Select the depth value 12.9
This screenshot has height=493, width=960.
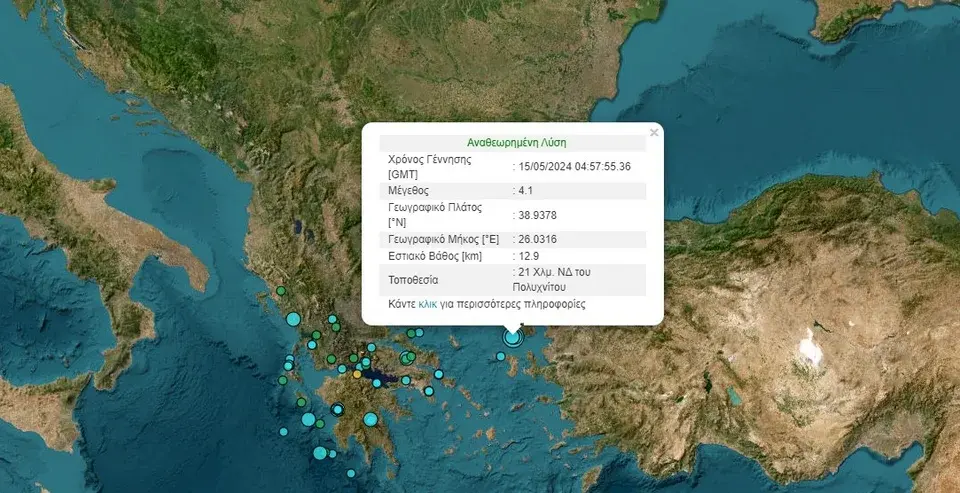(x=528, y=256)
